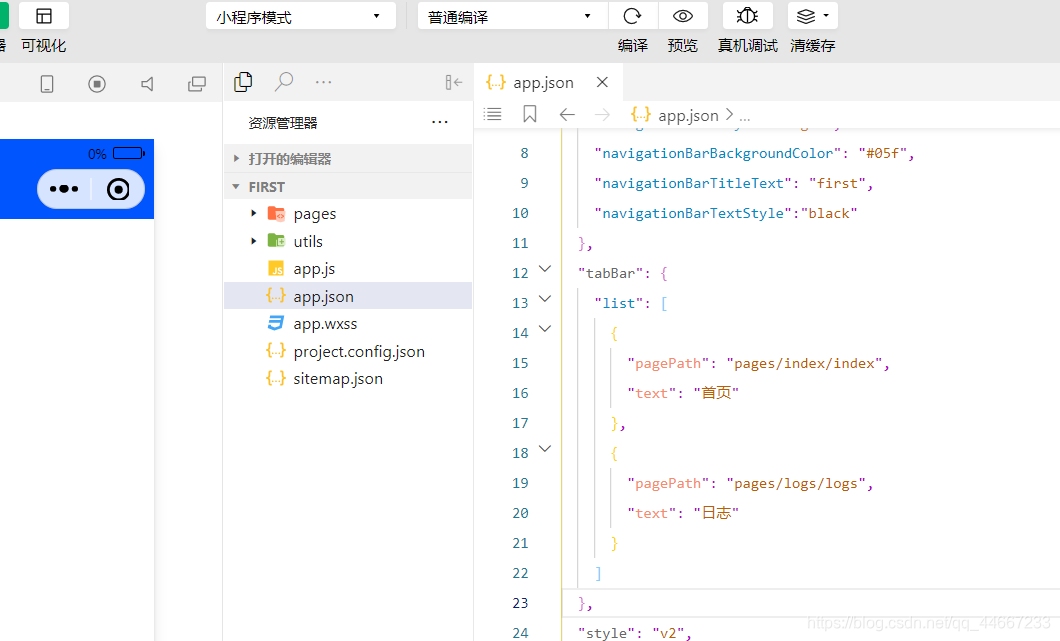Open the app.wxss file
This screenshot has width=1060, height=641.
click(348, 324)
